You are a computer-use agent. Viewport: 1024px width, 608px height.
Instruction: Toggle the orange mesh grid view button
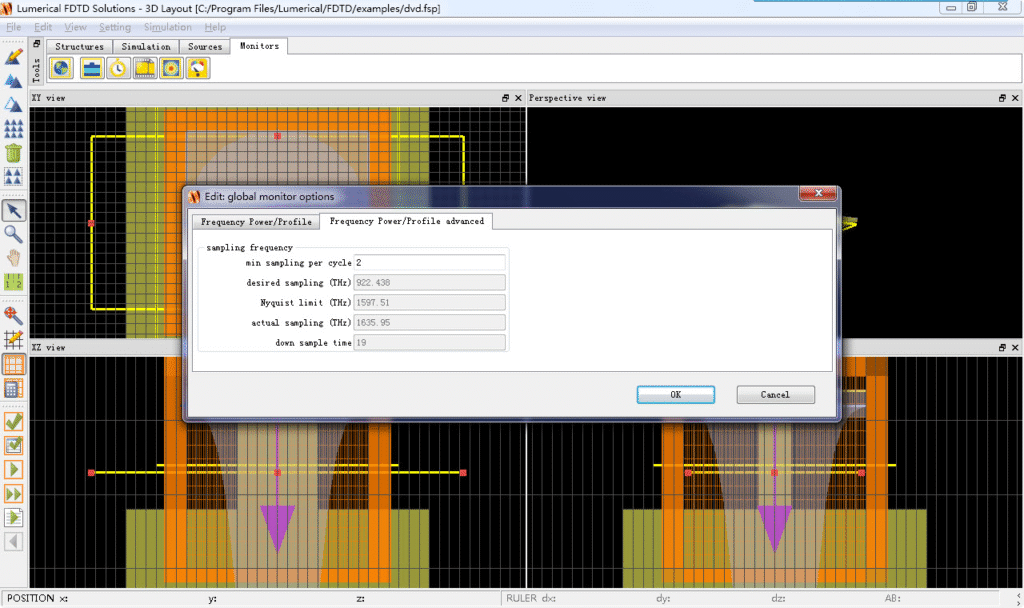pos(14,365)
